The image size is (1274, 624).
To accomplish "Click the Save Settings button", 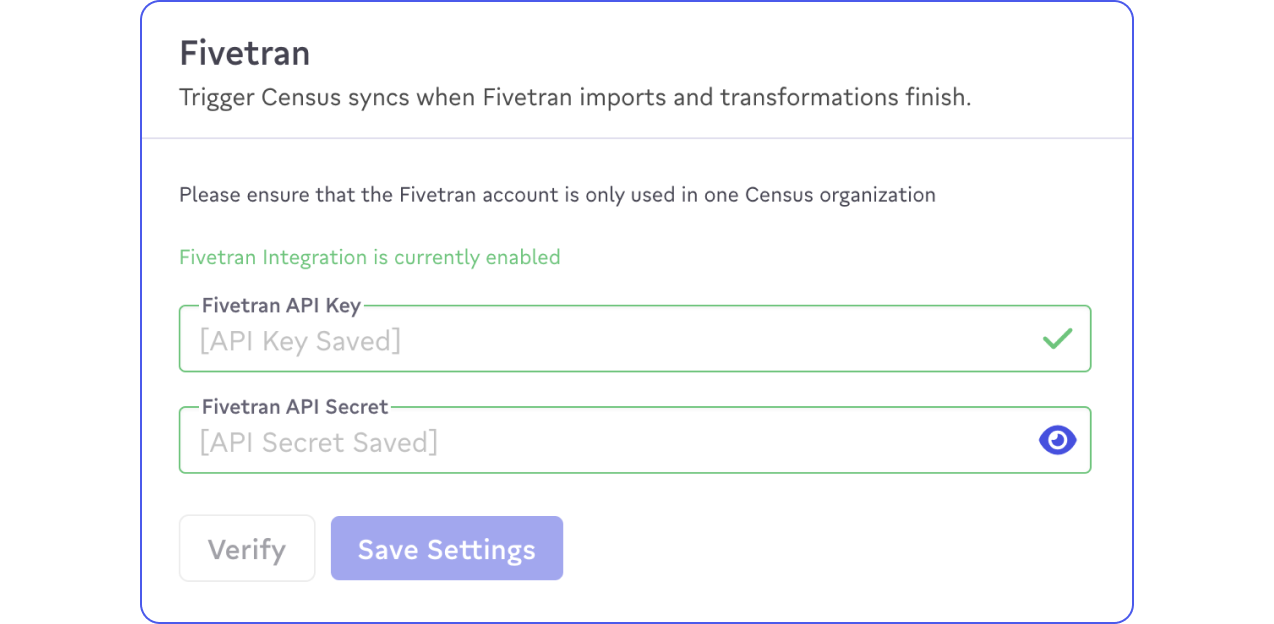I will pyautogui.click(x=446, y=549).
